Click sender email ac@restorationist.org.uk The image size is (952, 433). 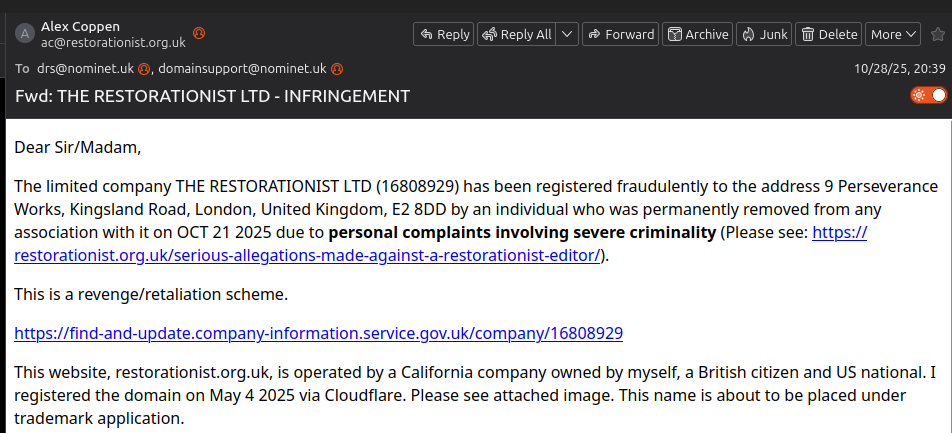pos(113,42)
